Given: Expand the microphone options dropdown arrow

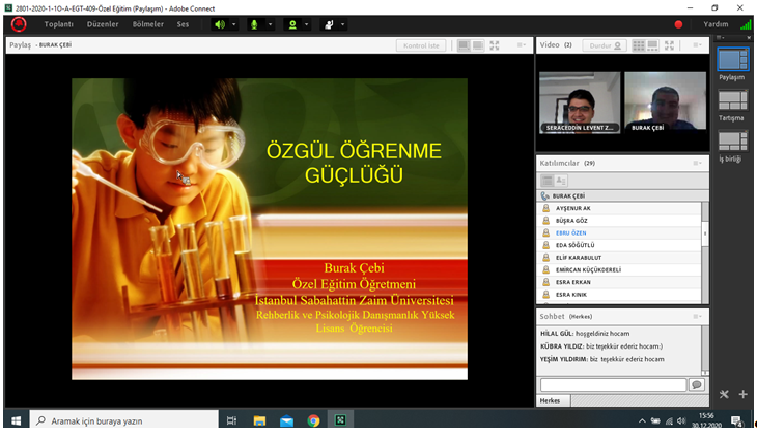Looking at the screenshot, I should point(268,24).
